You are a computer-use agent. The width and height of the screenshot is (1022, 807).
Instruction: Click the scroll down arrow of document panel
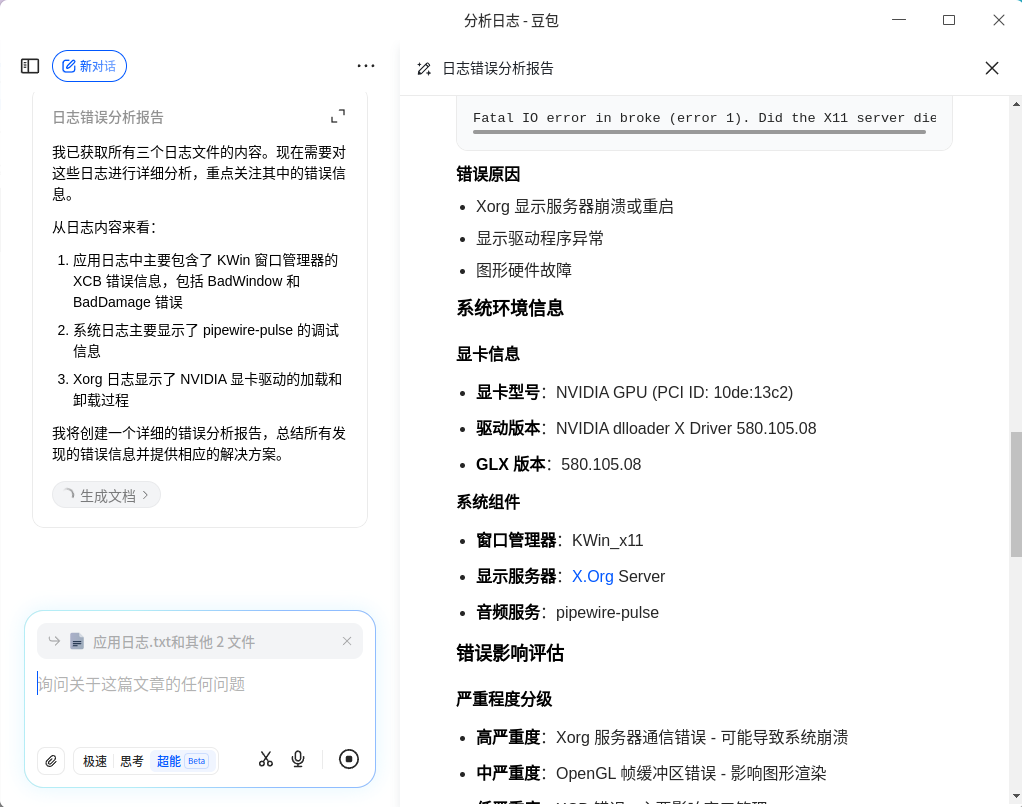click(1016, 797)
